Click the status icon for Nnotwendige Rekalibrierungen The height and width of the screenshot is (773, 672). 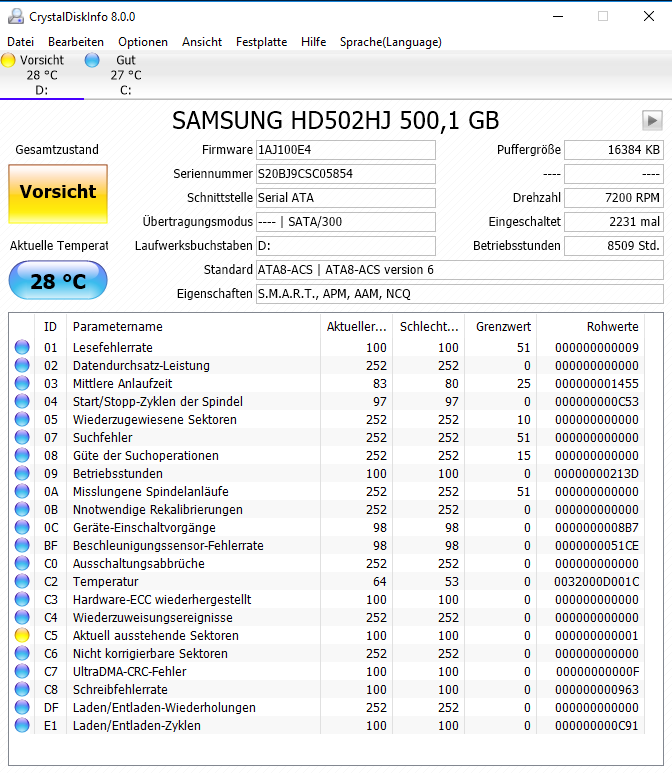(x=22, y=509)
